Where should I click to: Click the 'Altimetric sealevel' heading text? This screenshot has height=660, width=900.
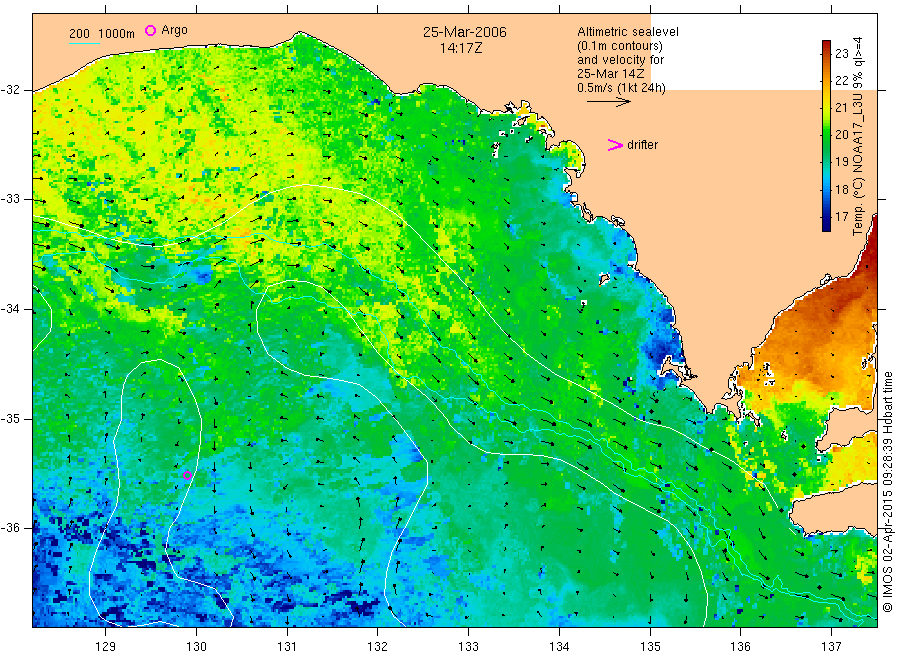click(628, 32)
